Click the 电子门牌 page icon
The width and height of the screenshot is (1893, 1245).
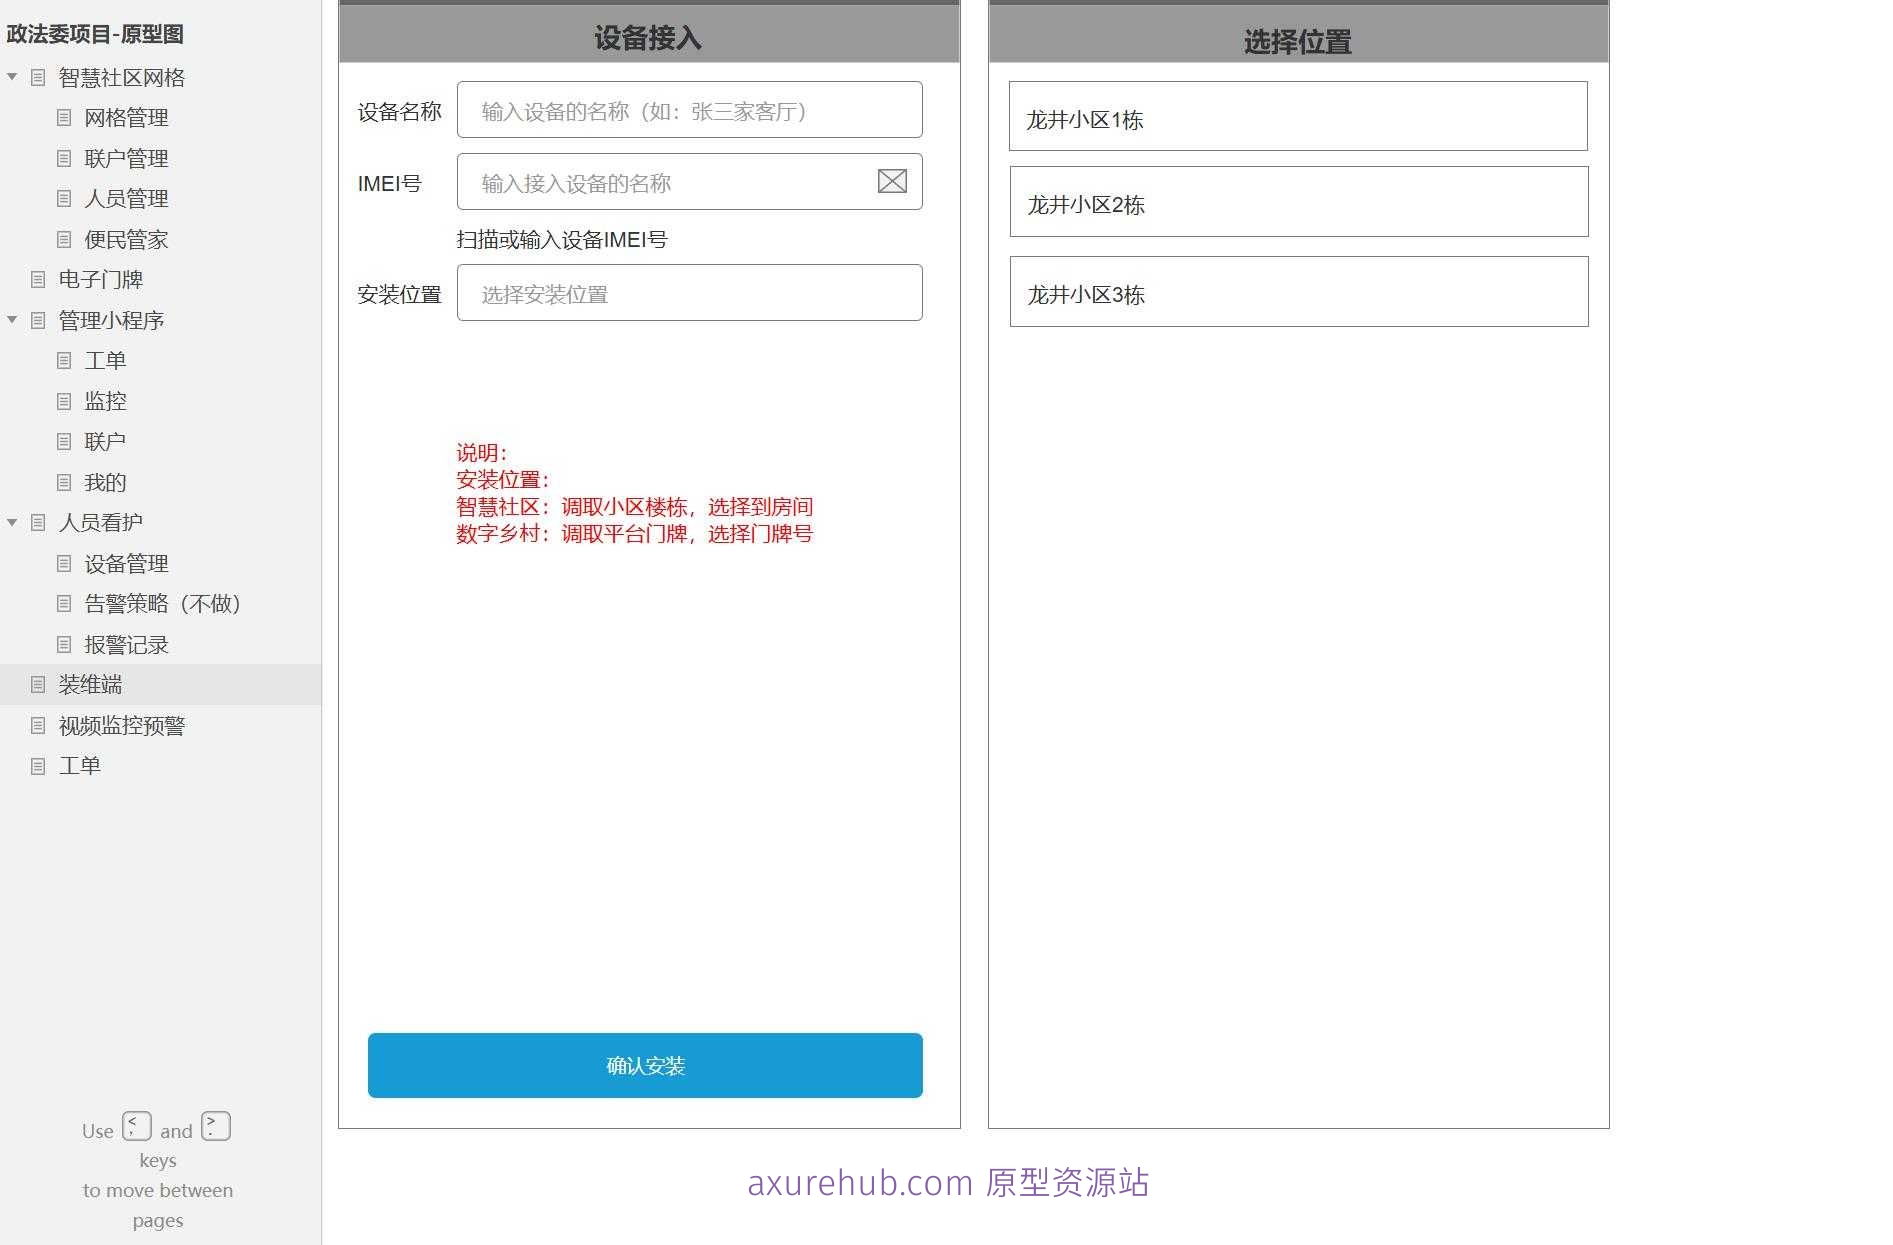pos(38,280)
